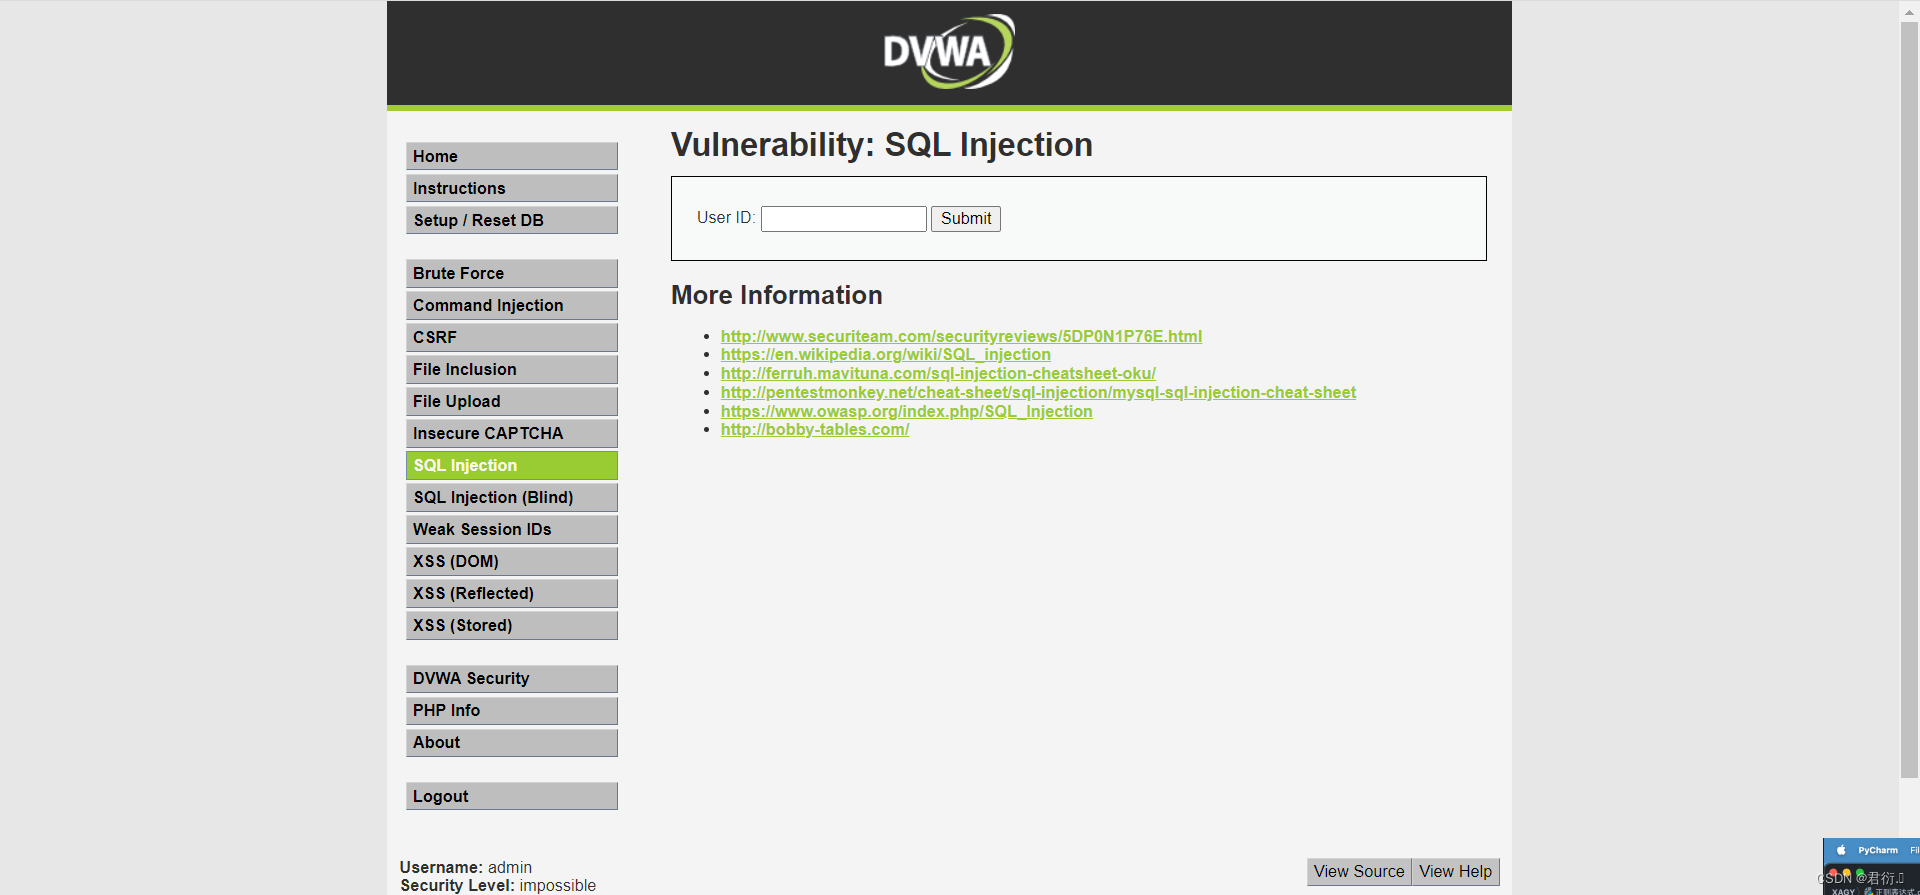This screenshot has height=895, width=1920.
Task: Select Command Injection in sidebar
Action: coord(512,305)
